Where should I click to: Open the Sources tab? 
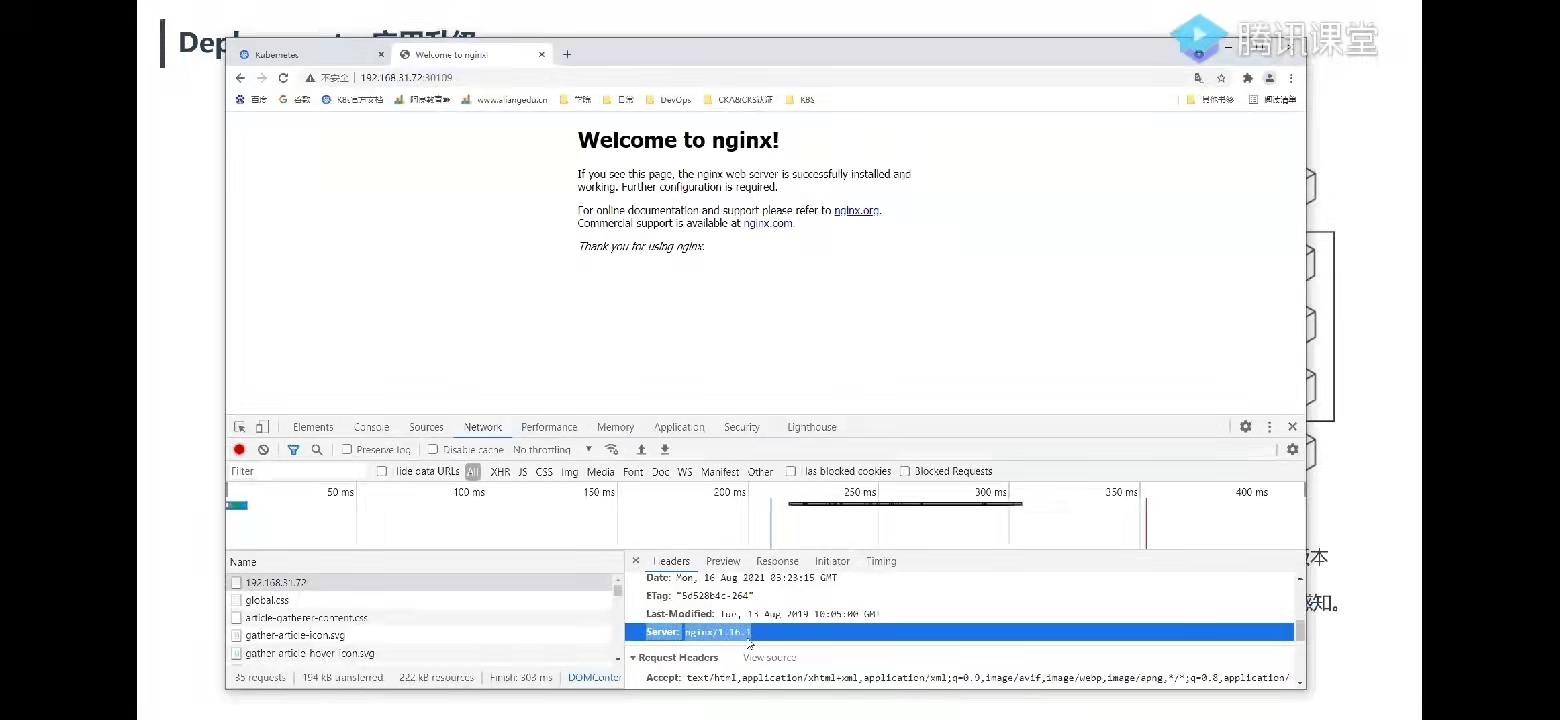click(x=426, y=427)
